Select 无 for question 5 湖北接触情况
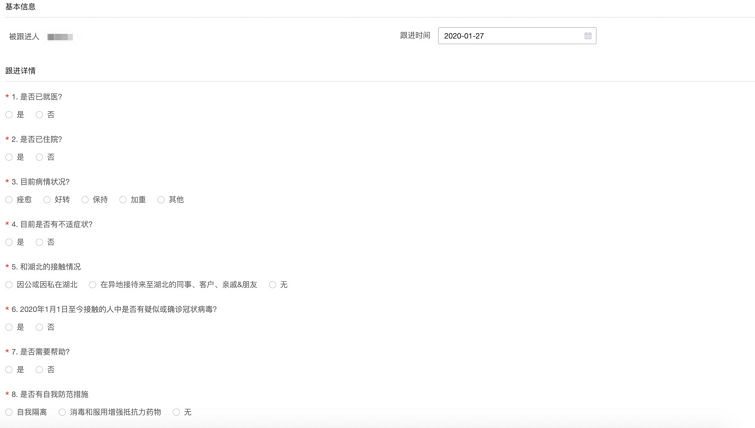The width and height of the screenshot is (755, 428). click(273, 285)
